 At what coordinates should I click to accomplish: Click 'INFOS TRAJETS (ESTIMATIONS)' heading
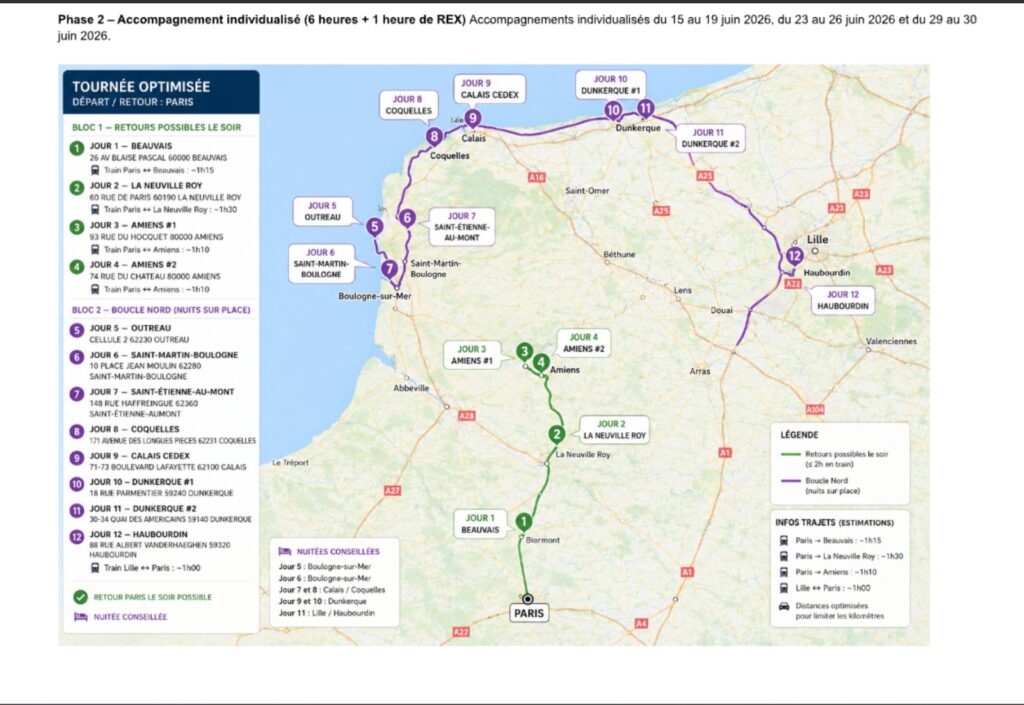click(x=834, y=523)
